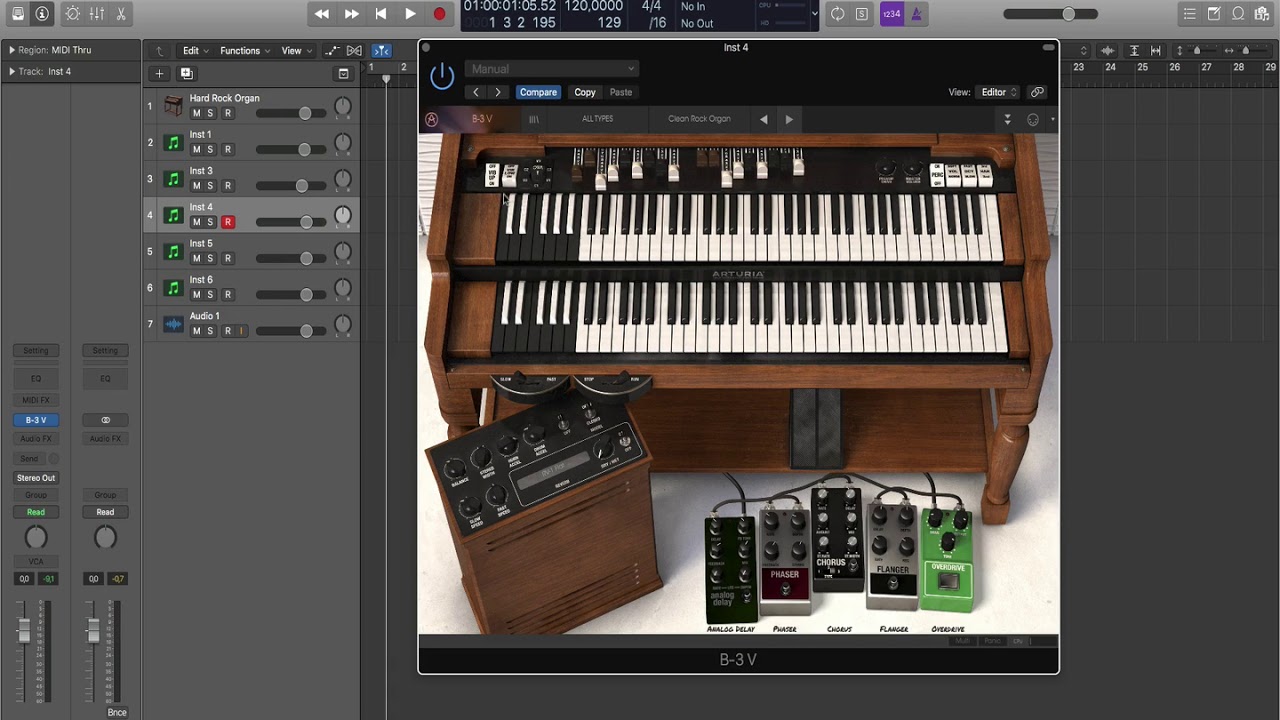Open the Functions menu
This screenshot has height=720, width=1280.
click(245, 51)
